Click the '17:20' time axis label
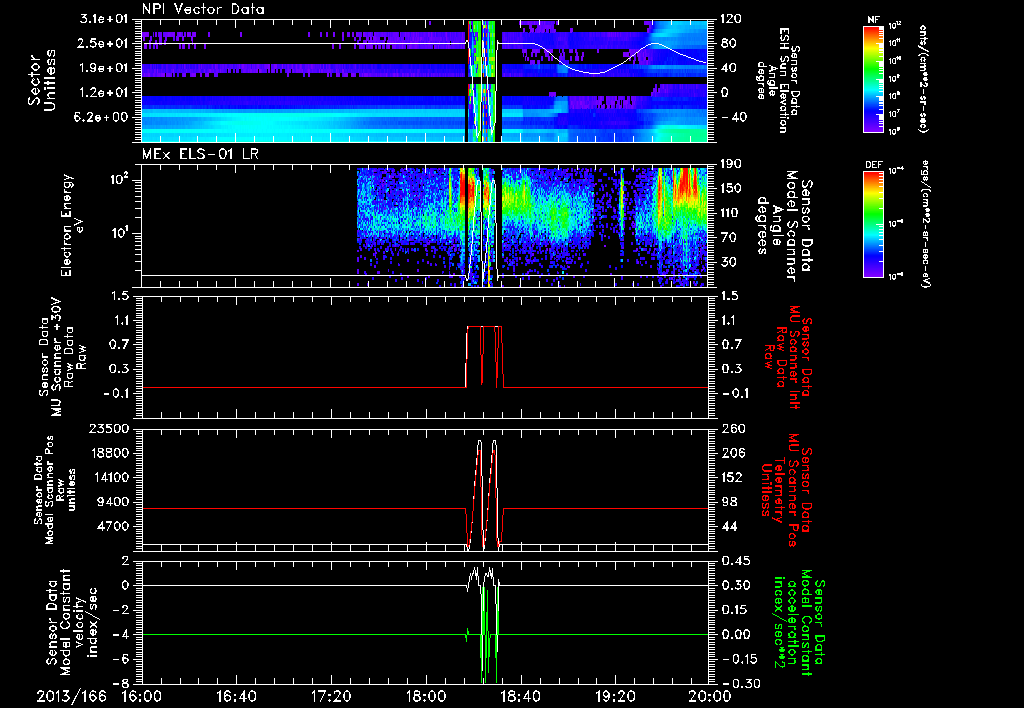 tap(331, 696)
